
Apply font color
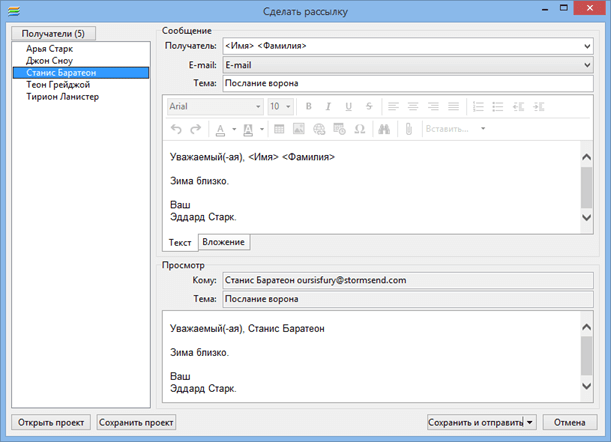click(x=221, y=129)
